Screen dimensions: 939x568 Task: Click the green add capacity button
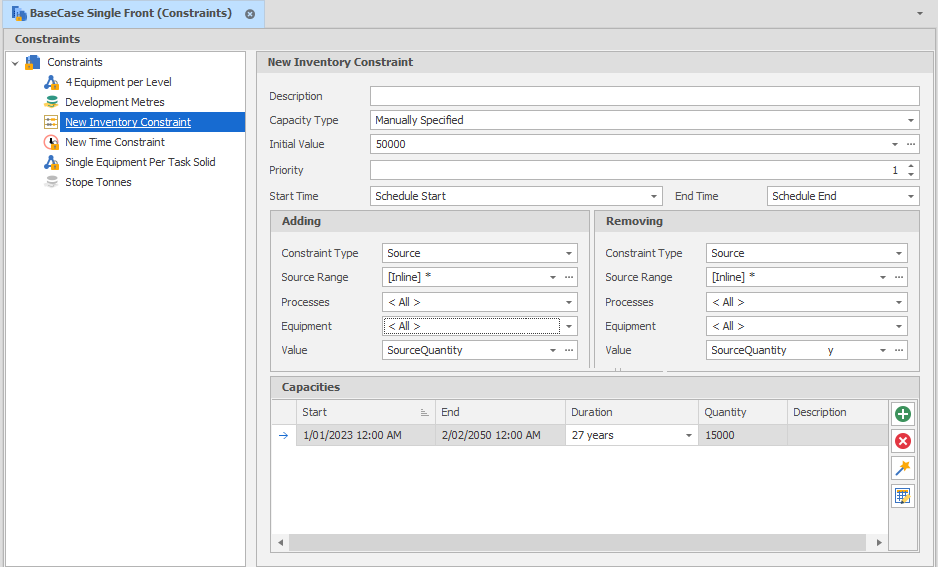[903, 414]
